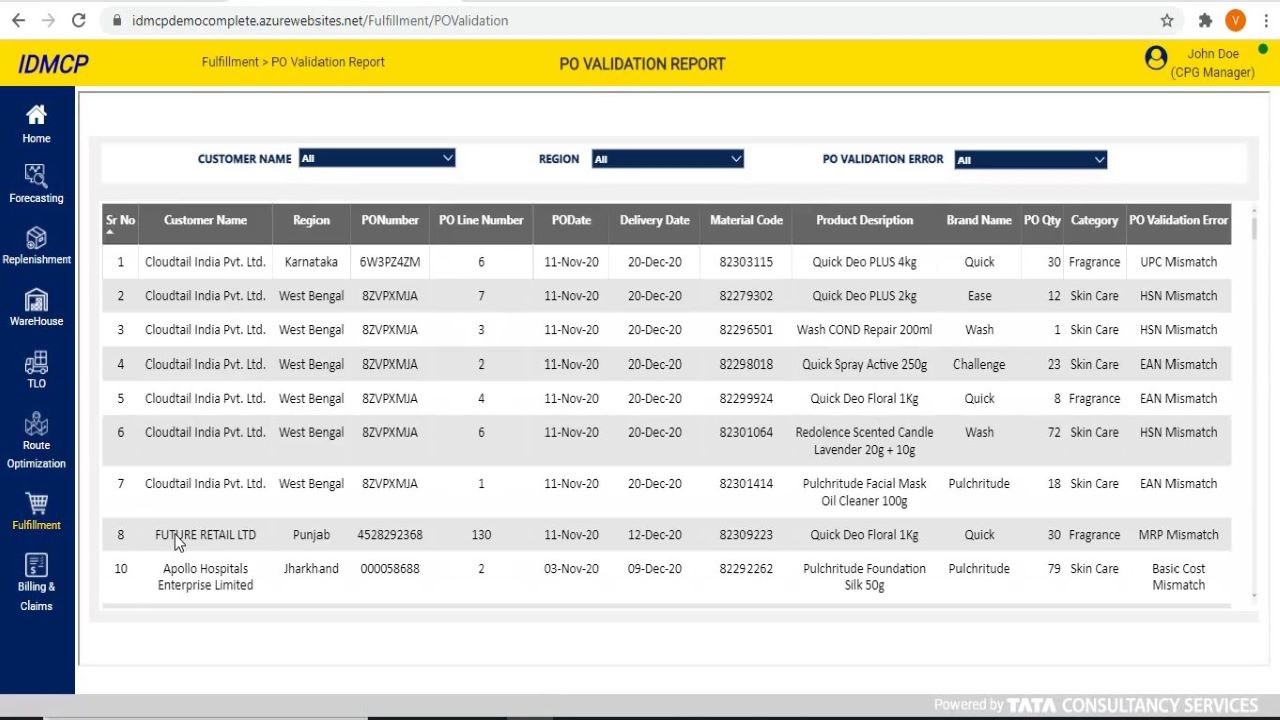Open the Chrome profile avatar
The image size is (1280, 720).
point(1236,20)
